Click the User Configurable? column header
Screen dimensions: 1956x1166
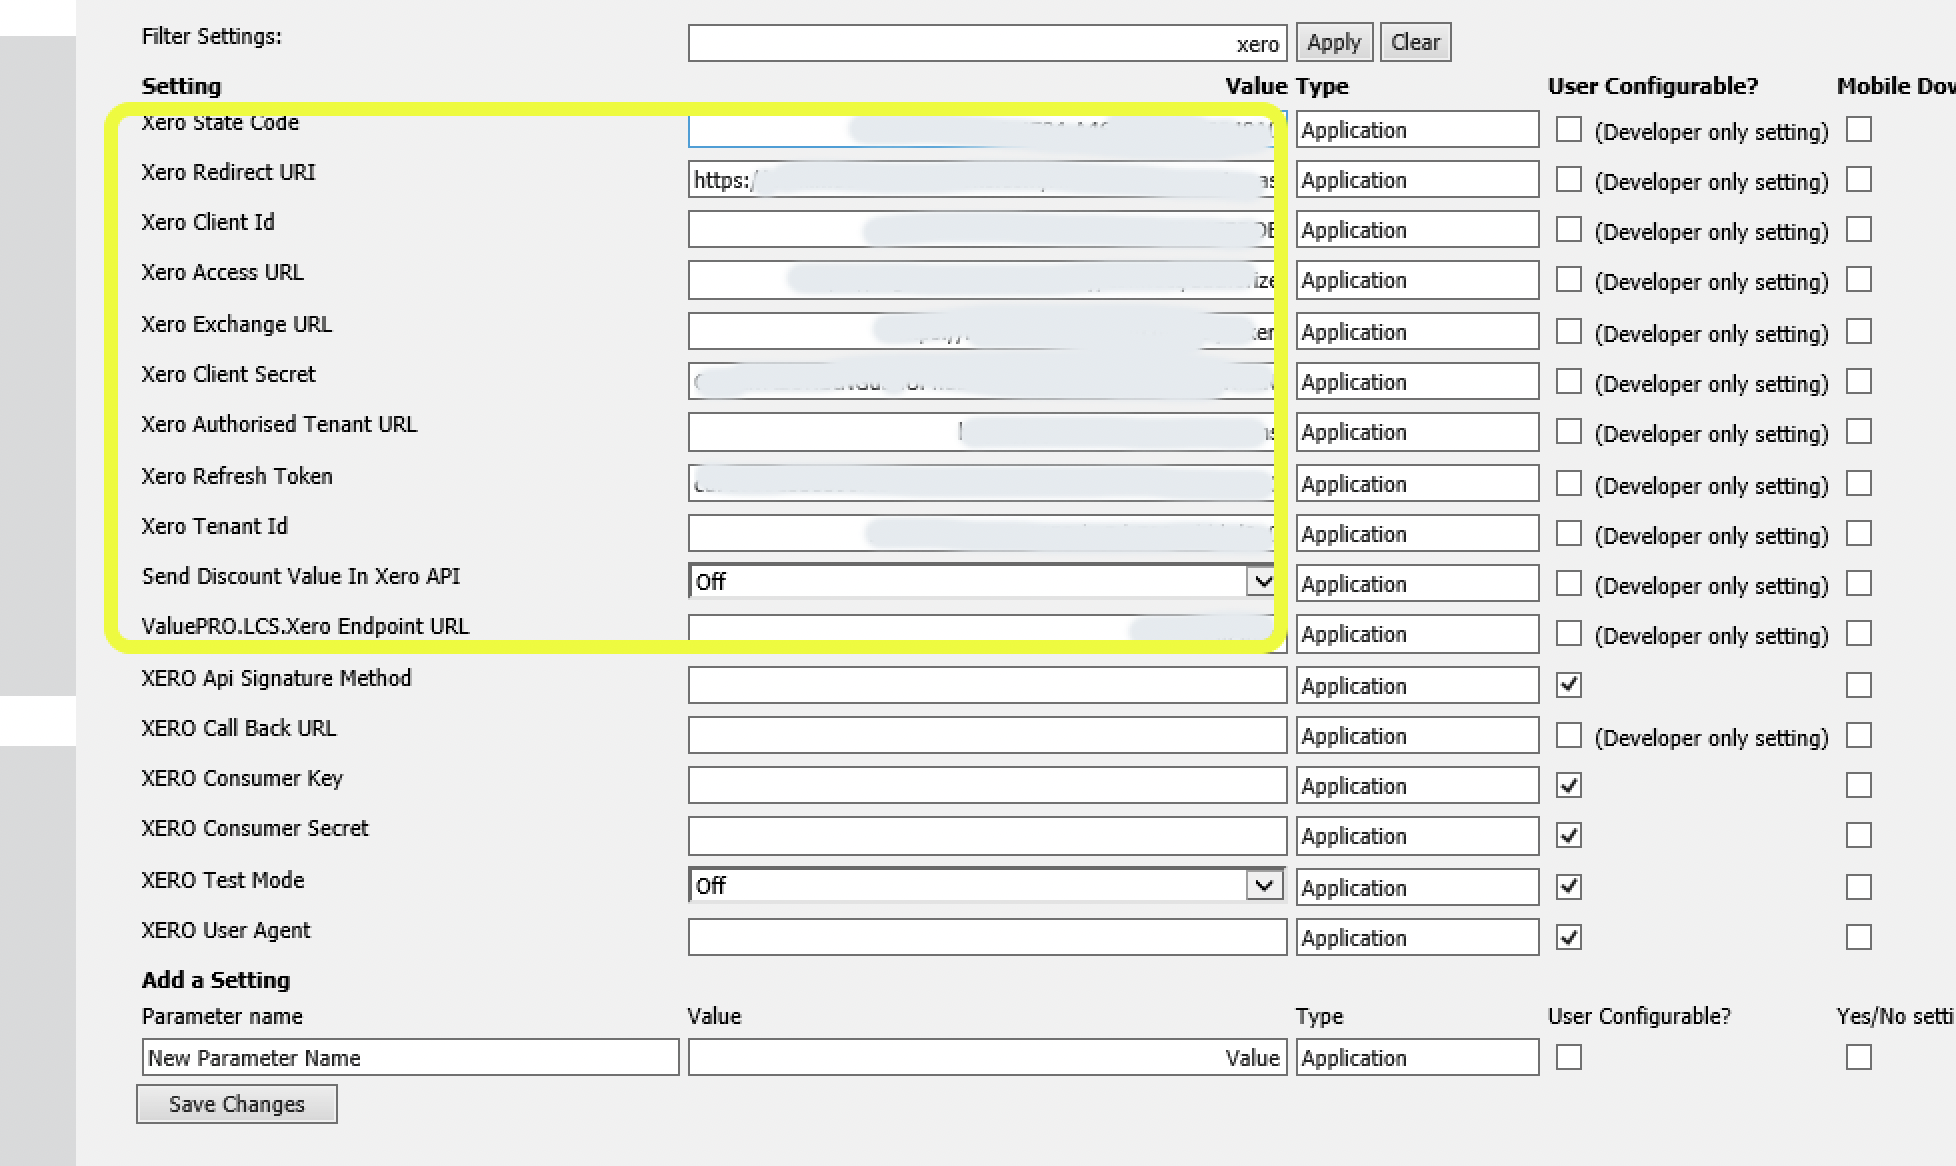tap(1652, 86)
